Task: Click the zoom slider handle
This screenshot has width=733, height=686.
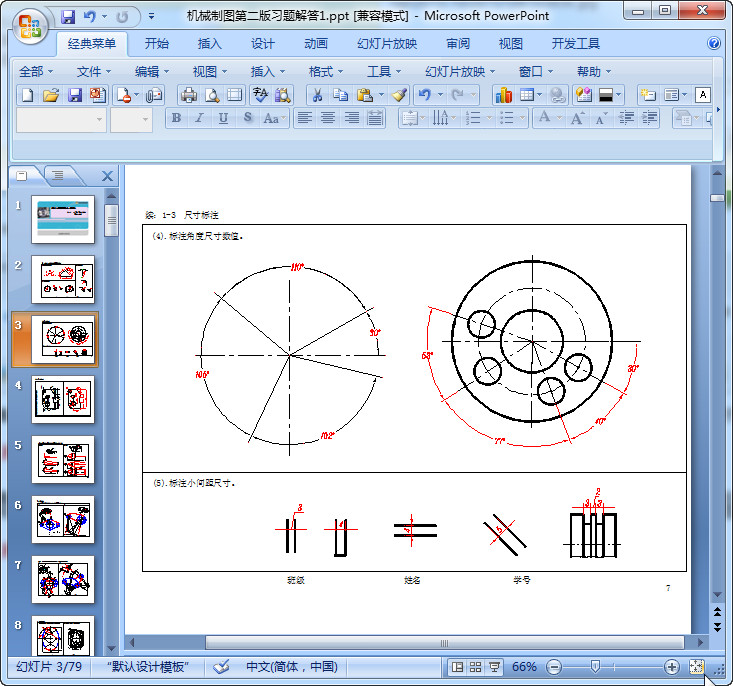Action: coord(596,667)
